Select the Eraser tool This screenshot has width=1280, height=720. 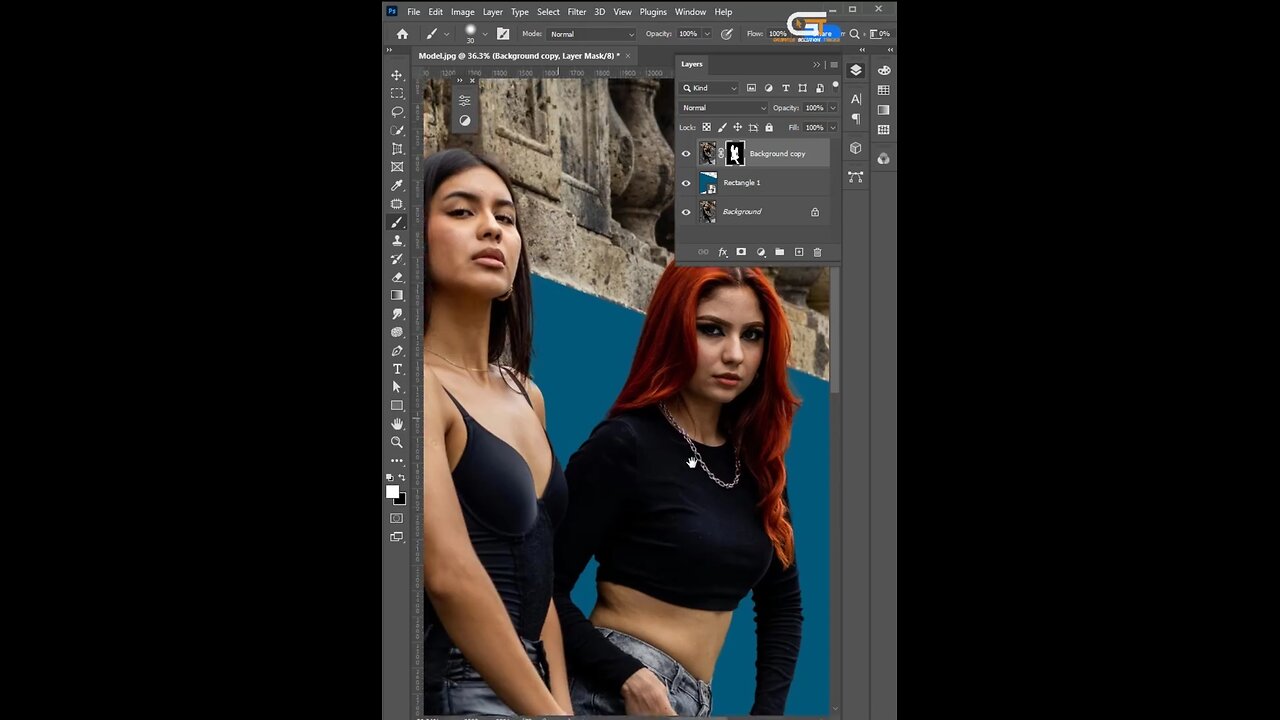[397, 277]
